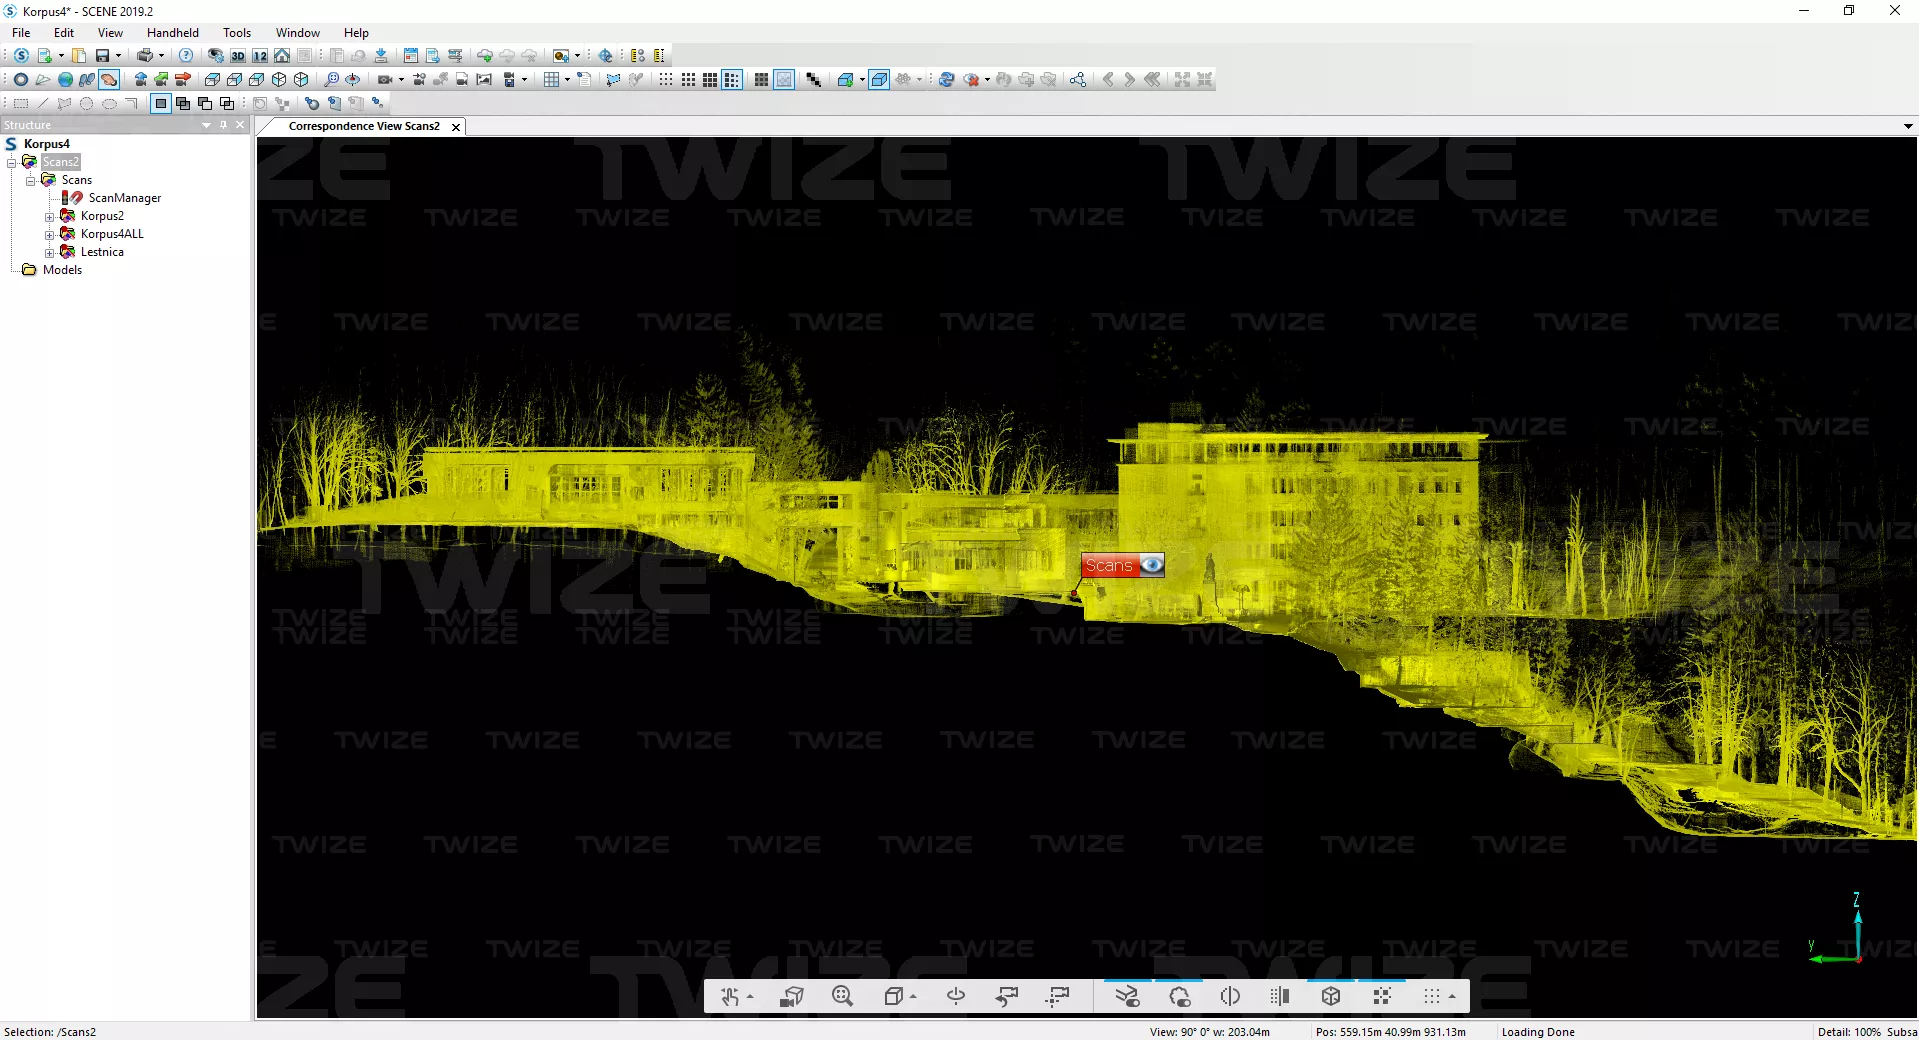Select the rectangle selection tool icon
Image resolution: width=1919 pixels, height=1040 pixels.
coord(21,103)
